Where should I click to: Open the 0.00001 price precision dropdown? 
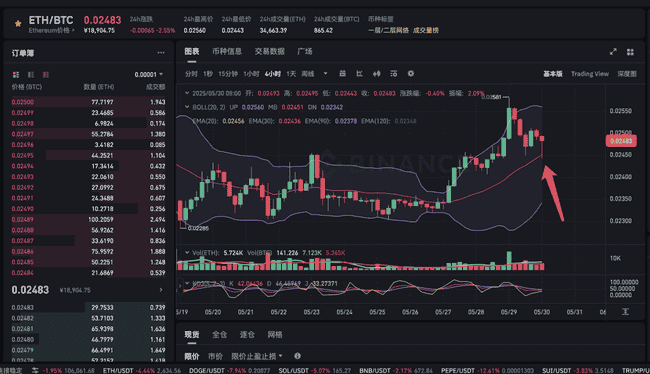pos(148,75)
